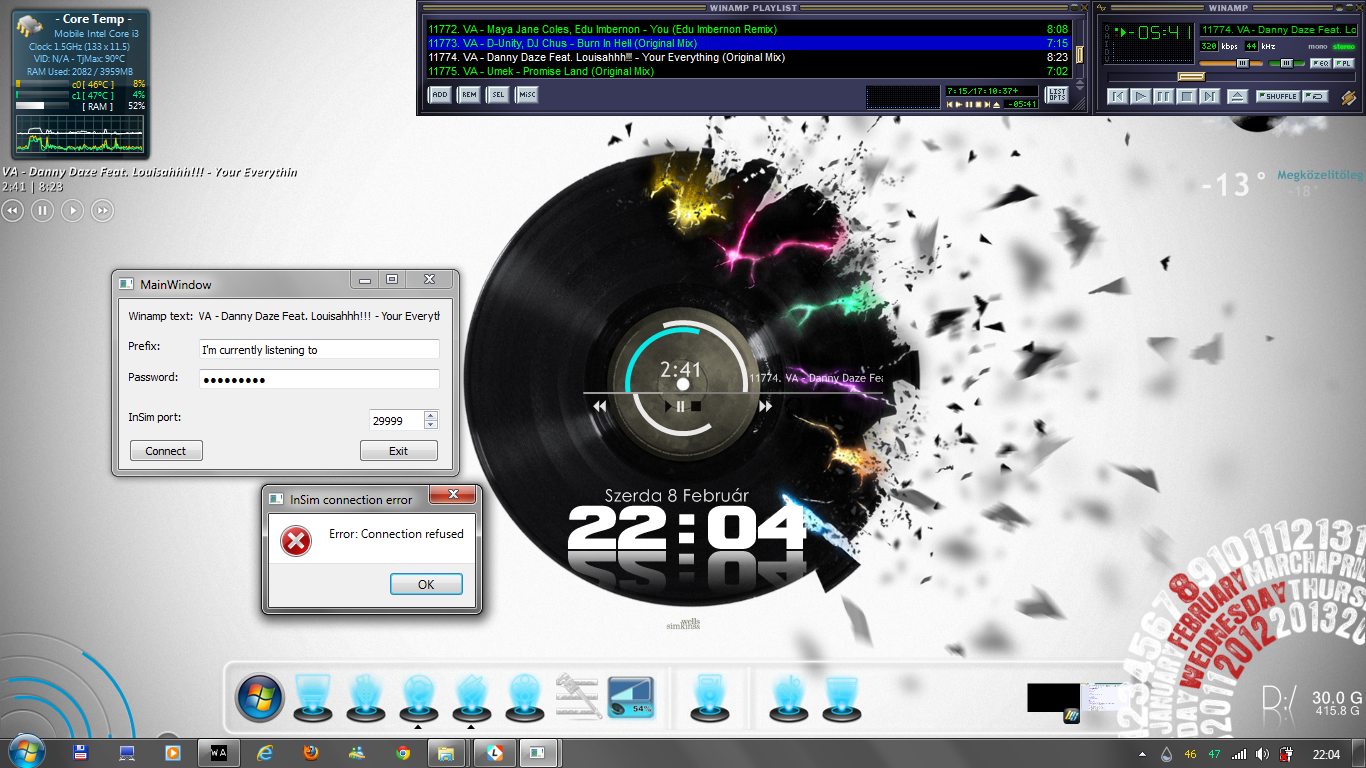Toggle Shuffle in Winamp
Viewport: 1366px width, 768px height.
[x=1278, y=97]
